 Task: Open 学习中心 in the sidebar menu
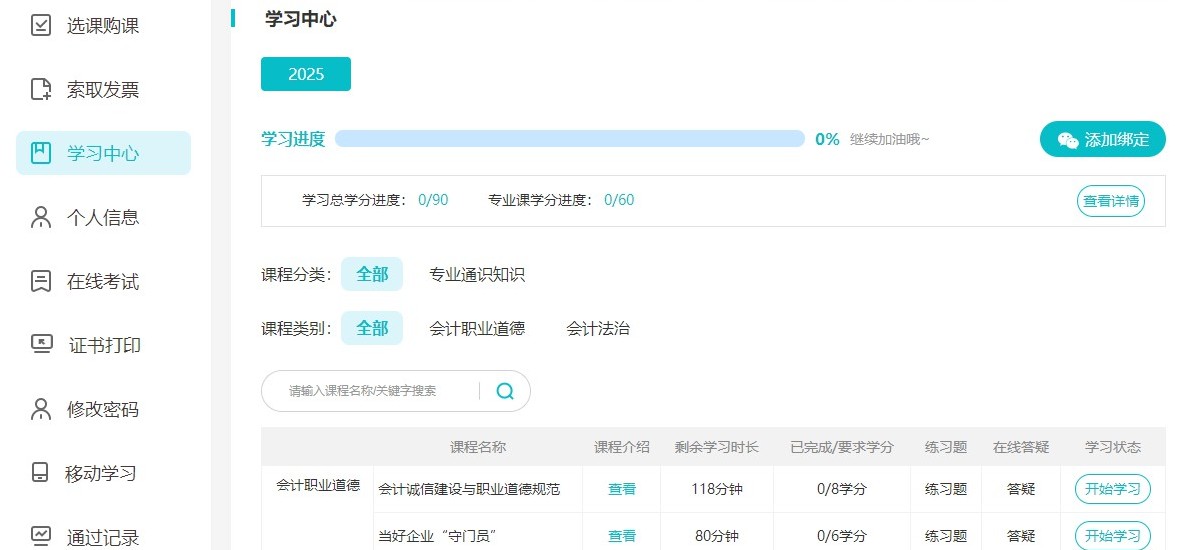pos(103,153)
